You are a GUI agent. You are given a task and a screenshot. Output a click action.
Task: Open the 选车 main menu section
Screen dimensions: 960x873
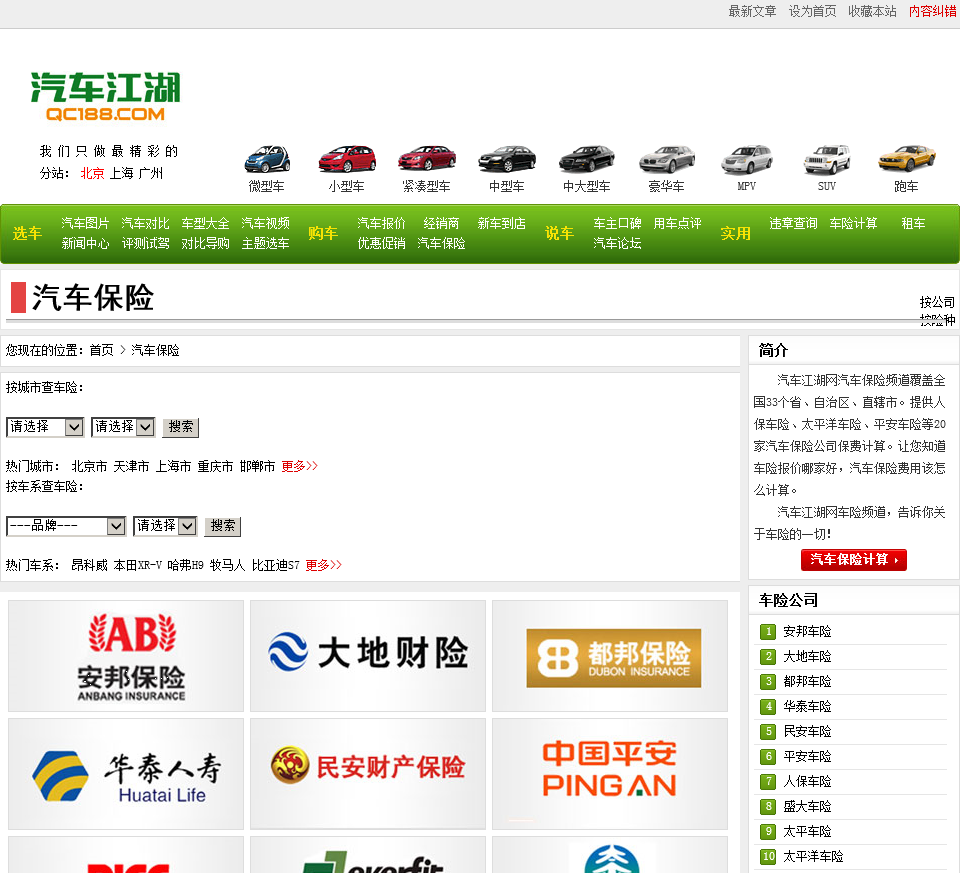[x=27, y=233]
